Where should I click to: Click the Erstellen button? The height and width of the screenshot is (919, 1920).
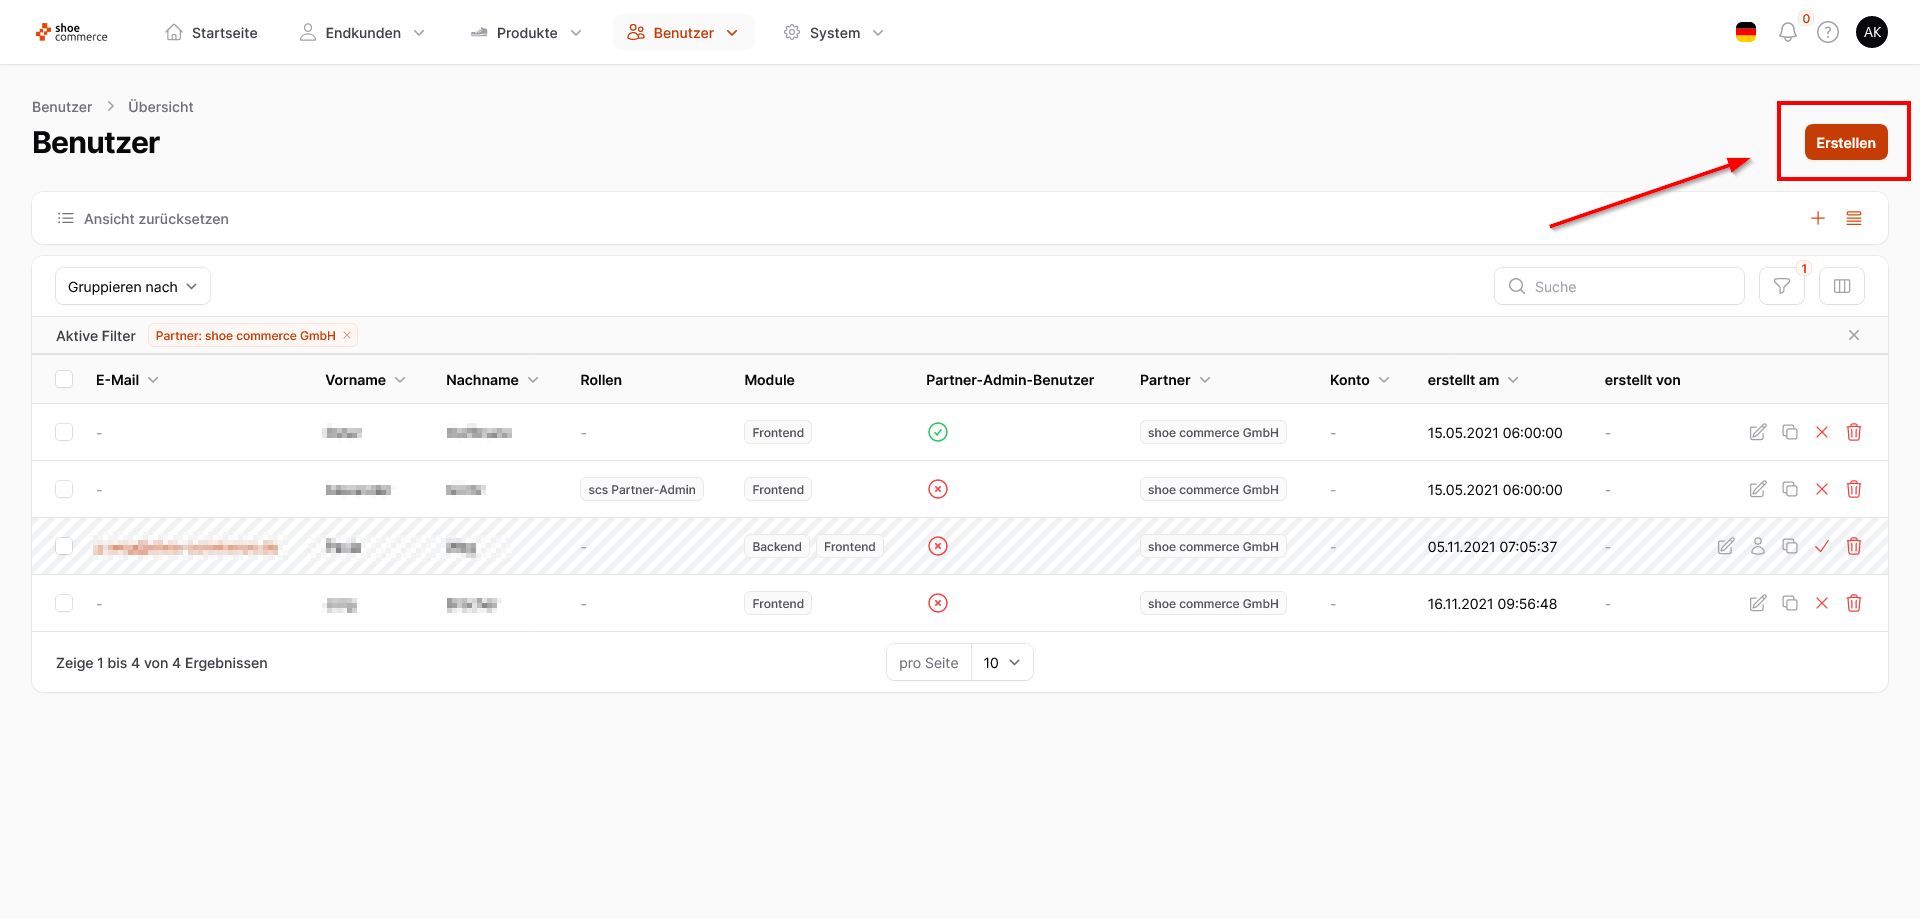[x=1845, y=143]
